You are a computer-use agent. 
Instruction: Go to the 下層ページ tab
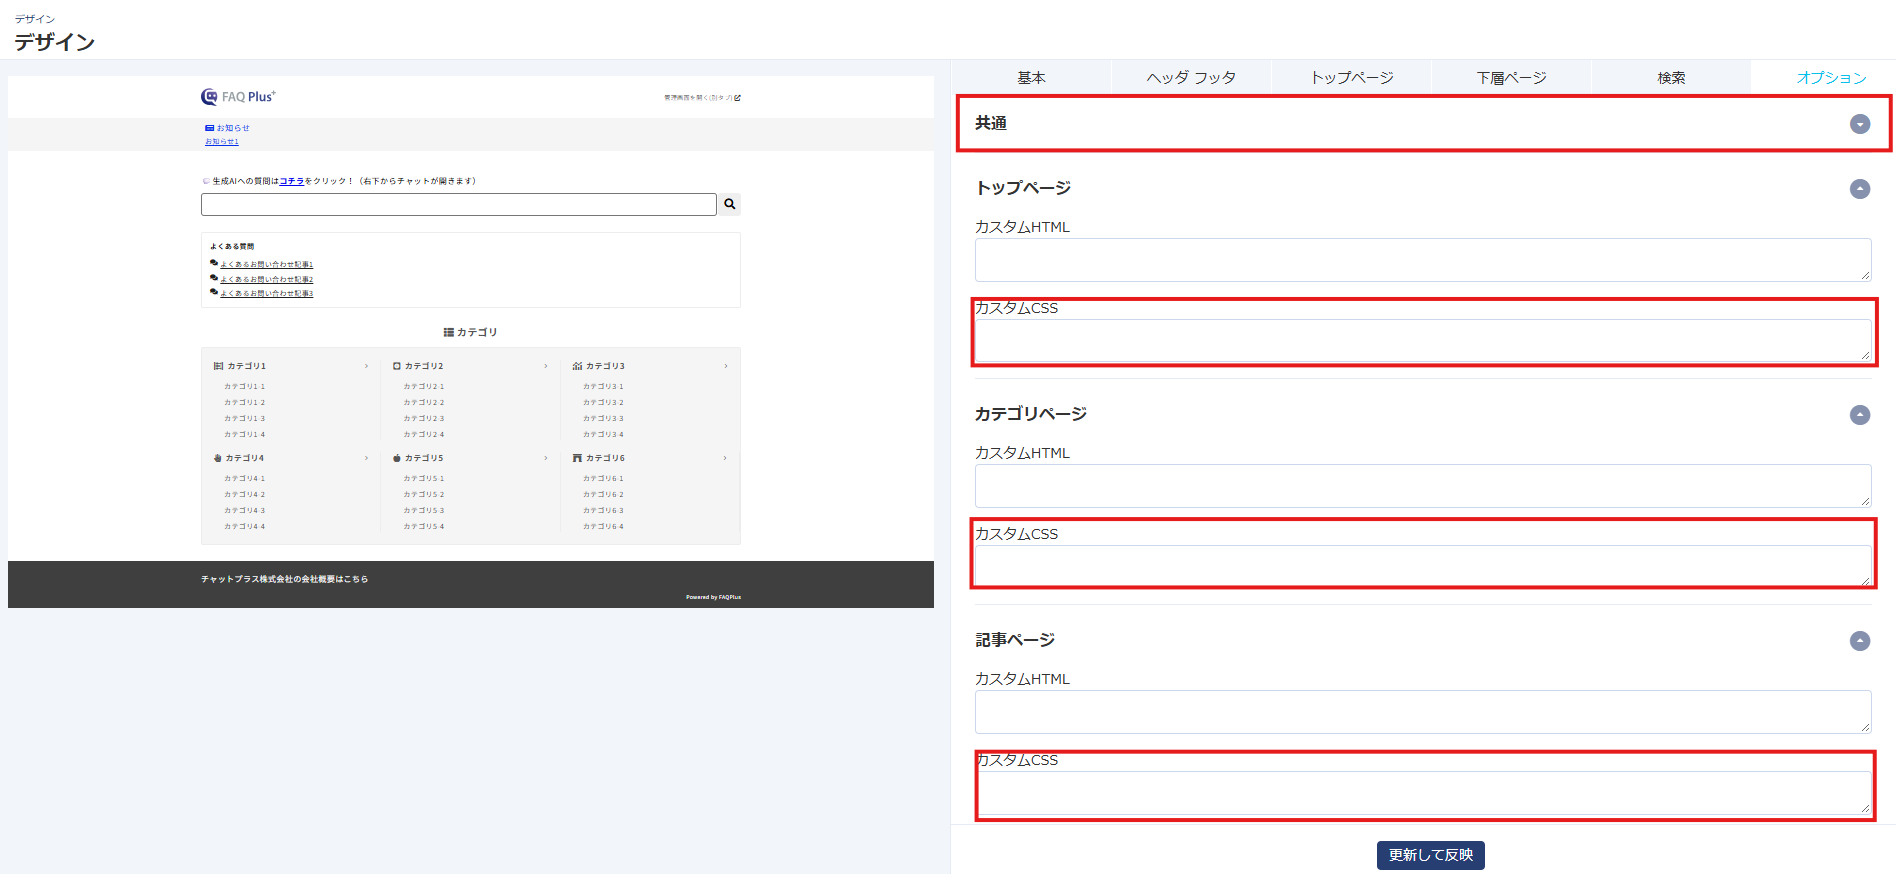point(1511,78)
